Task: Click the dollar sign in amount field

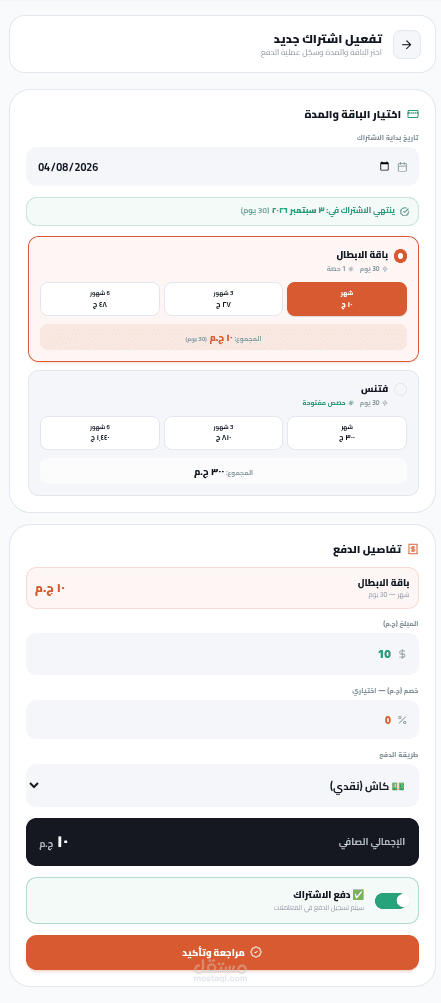Action: click(402, 654)
